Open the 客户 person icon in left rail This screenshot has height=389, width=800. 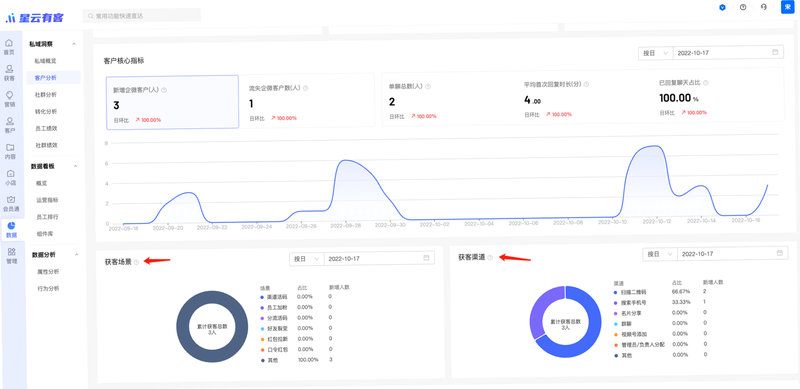coord(9,125)
